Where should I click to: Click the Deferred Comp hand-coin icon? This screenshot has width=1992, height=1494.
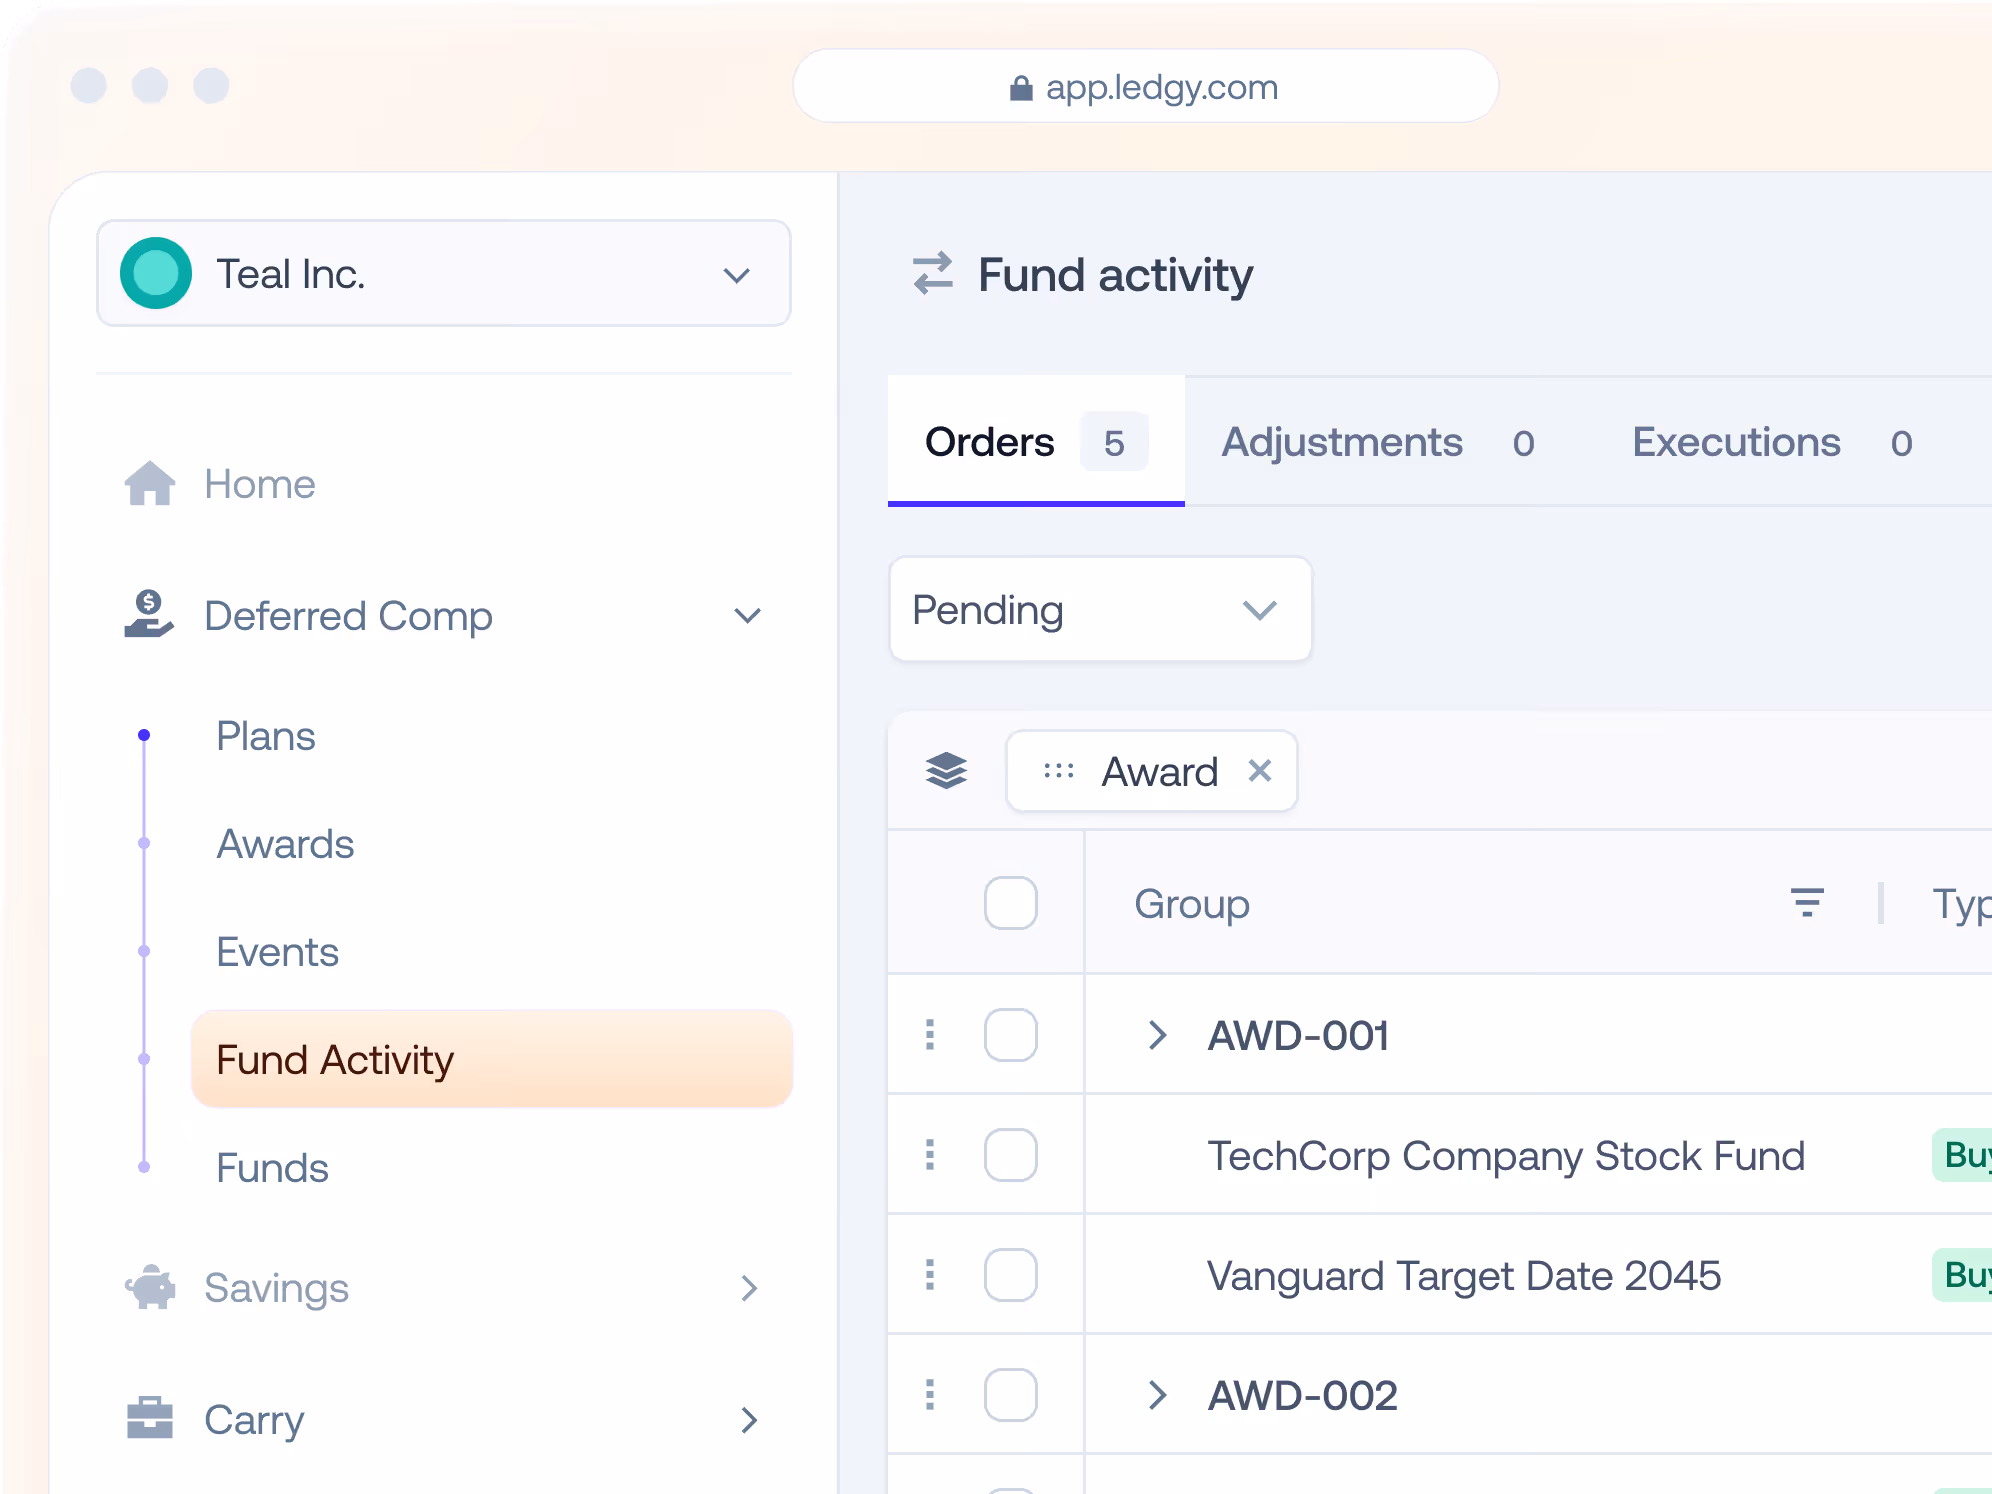pos(149,615)
